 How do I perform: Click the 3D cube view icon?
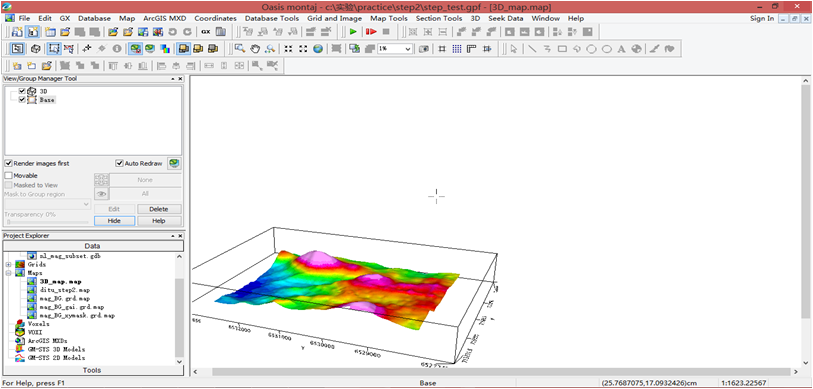(36, 49)
